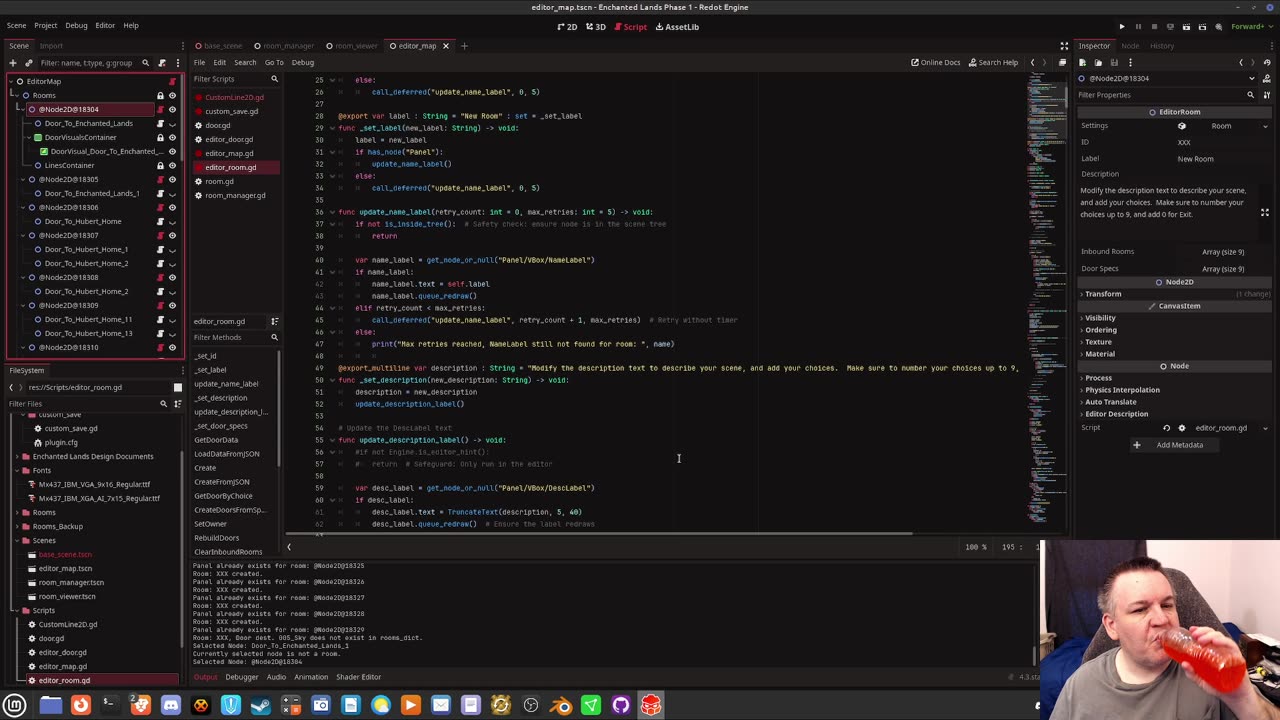Viewport: 1280px width, 720px height.
Task: Open the Forward+ renderer dropdown
Action: pos(1250,27)
